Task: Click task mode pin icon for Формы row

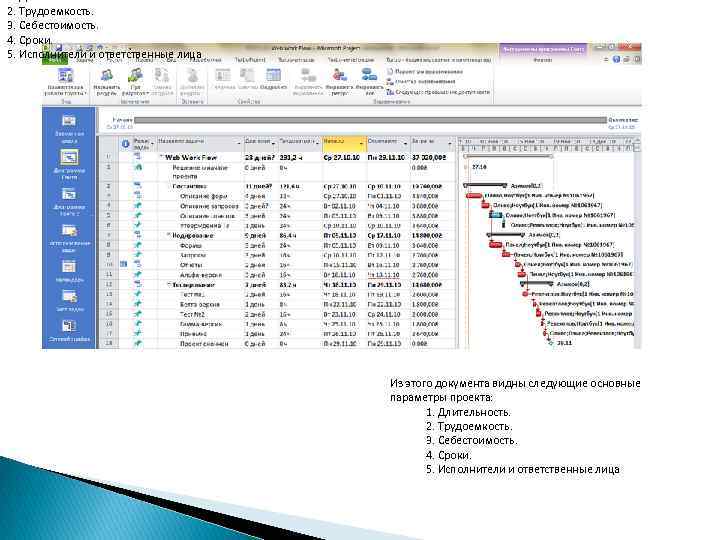Action: 138,245
